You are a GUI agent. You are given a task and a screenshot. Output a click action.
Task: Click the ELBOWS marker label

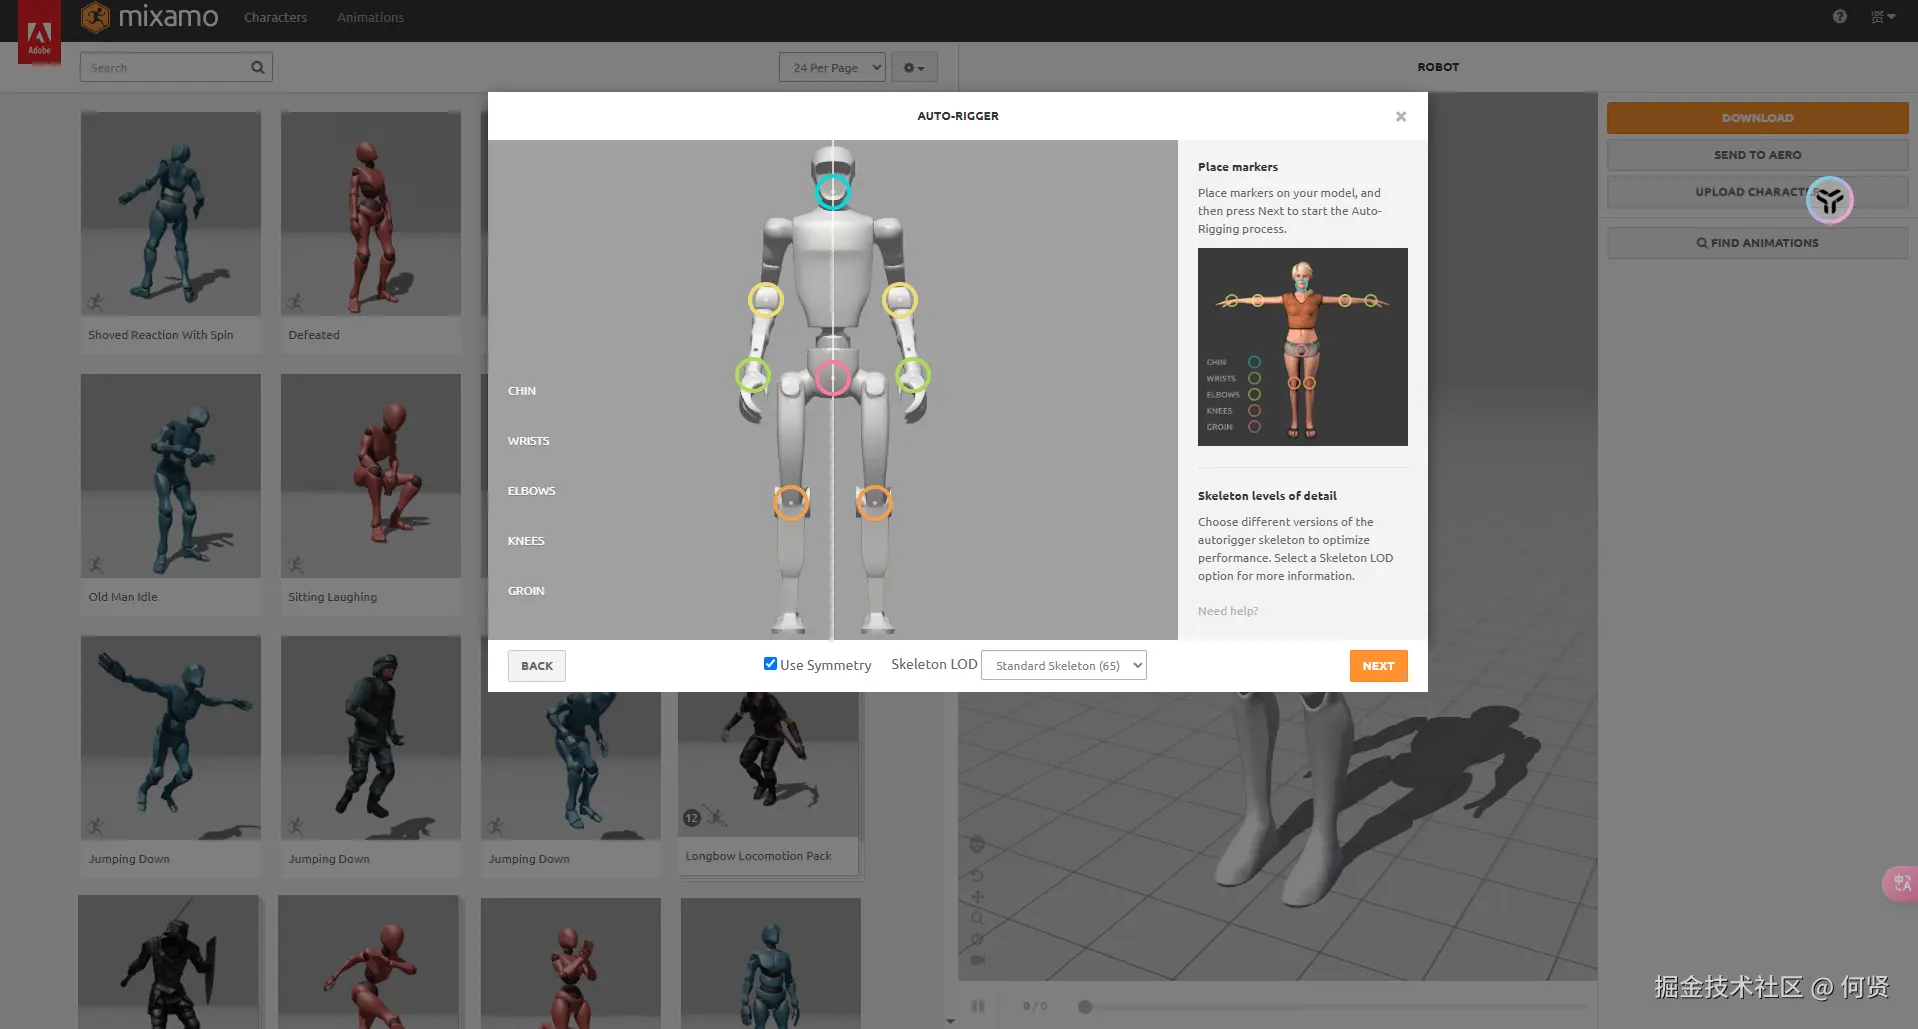click(x=531, y=491)
